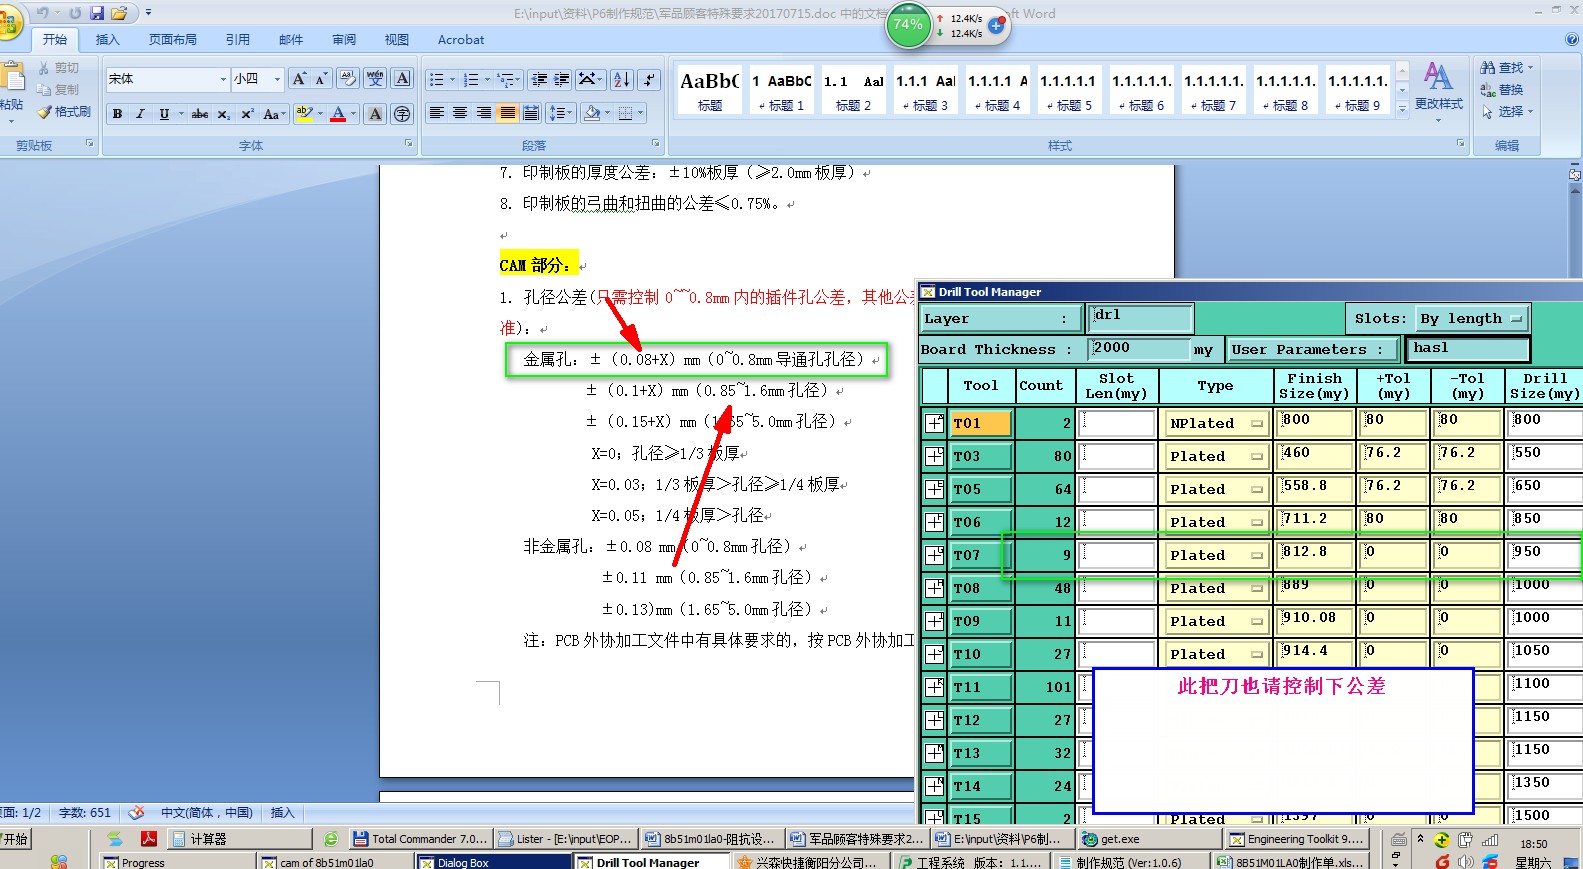
Task: Switch to the 引用 ribbon tab
Action: tap(237, 40)
